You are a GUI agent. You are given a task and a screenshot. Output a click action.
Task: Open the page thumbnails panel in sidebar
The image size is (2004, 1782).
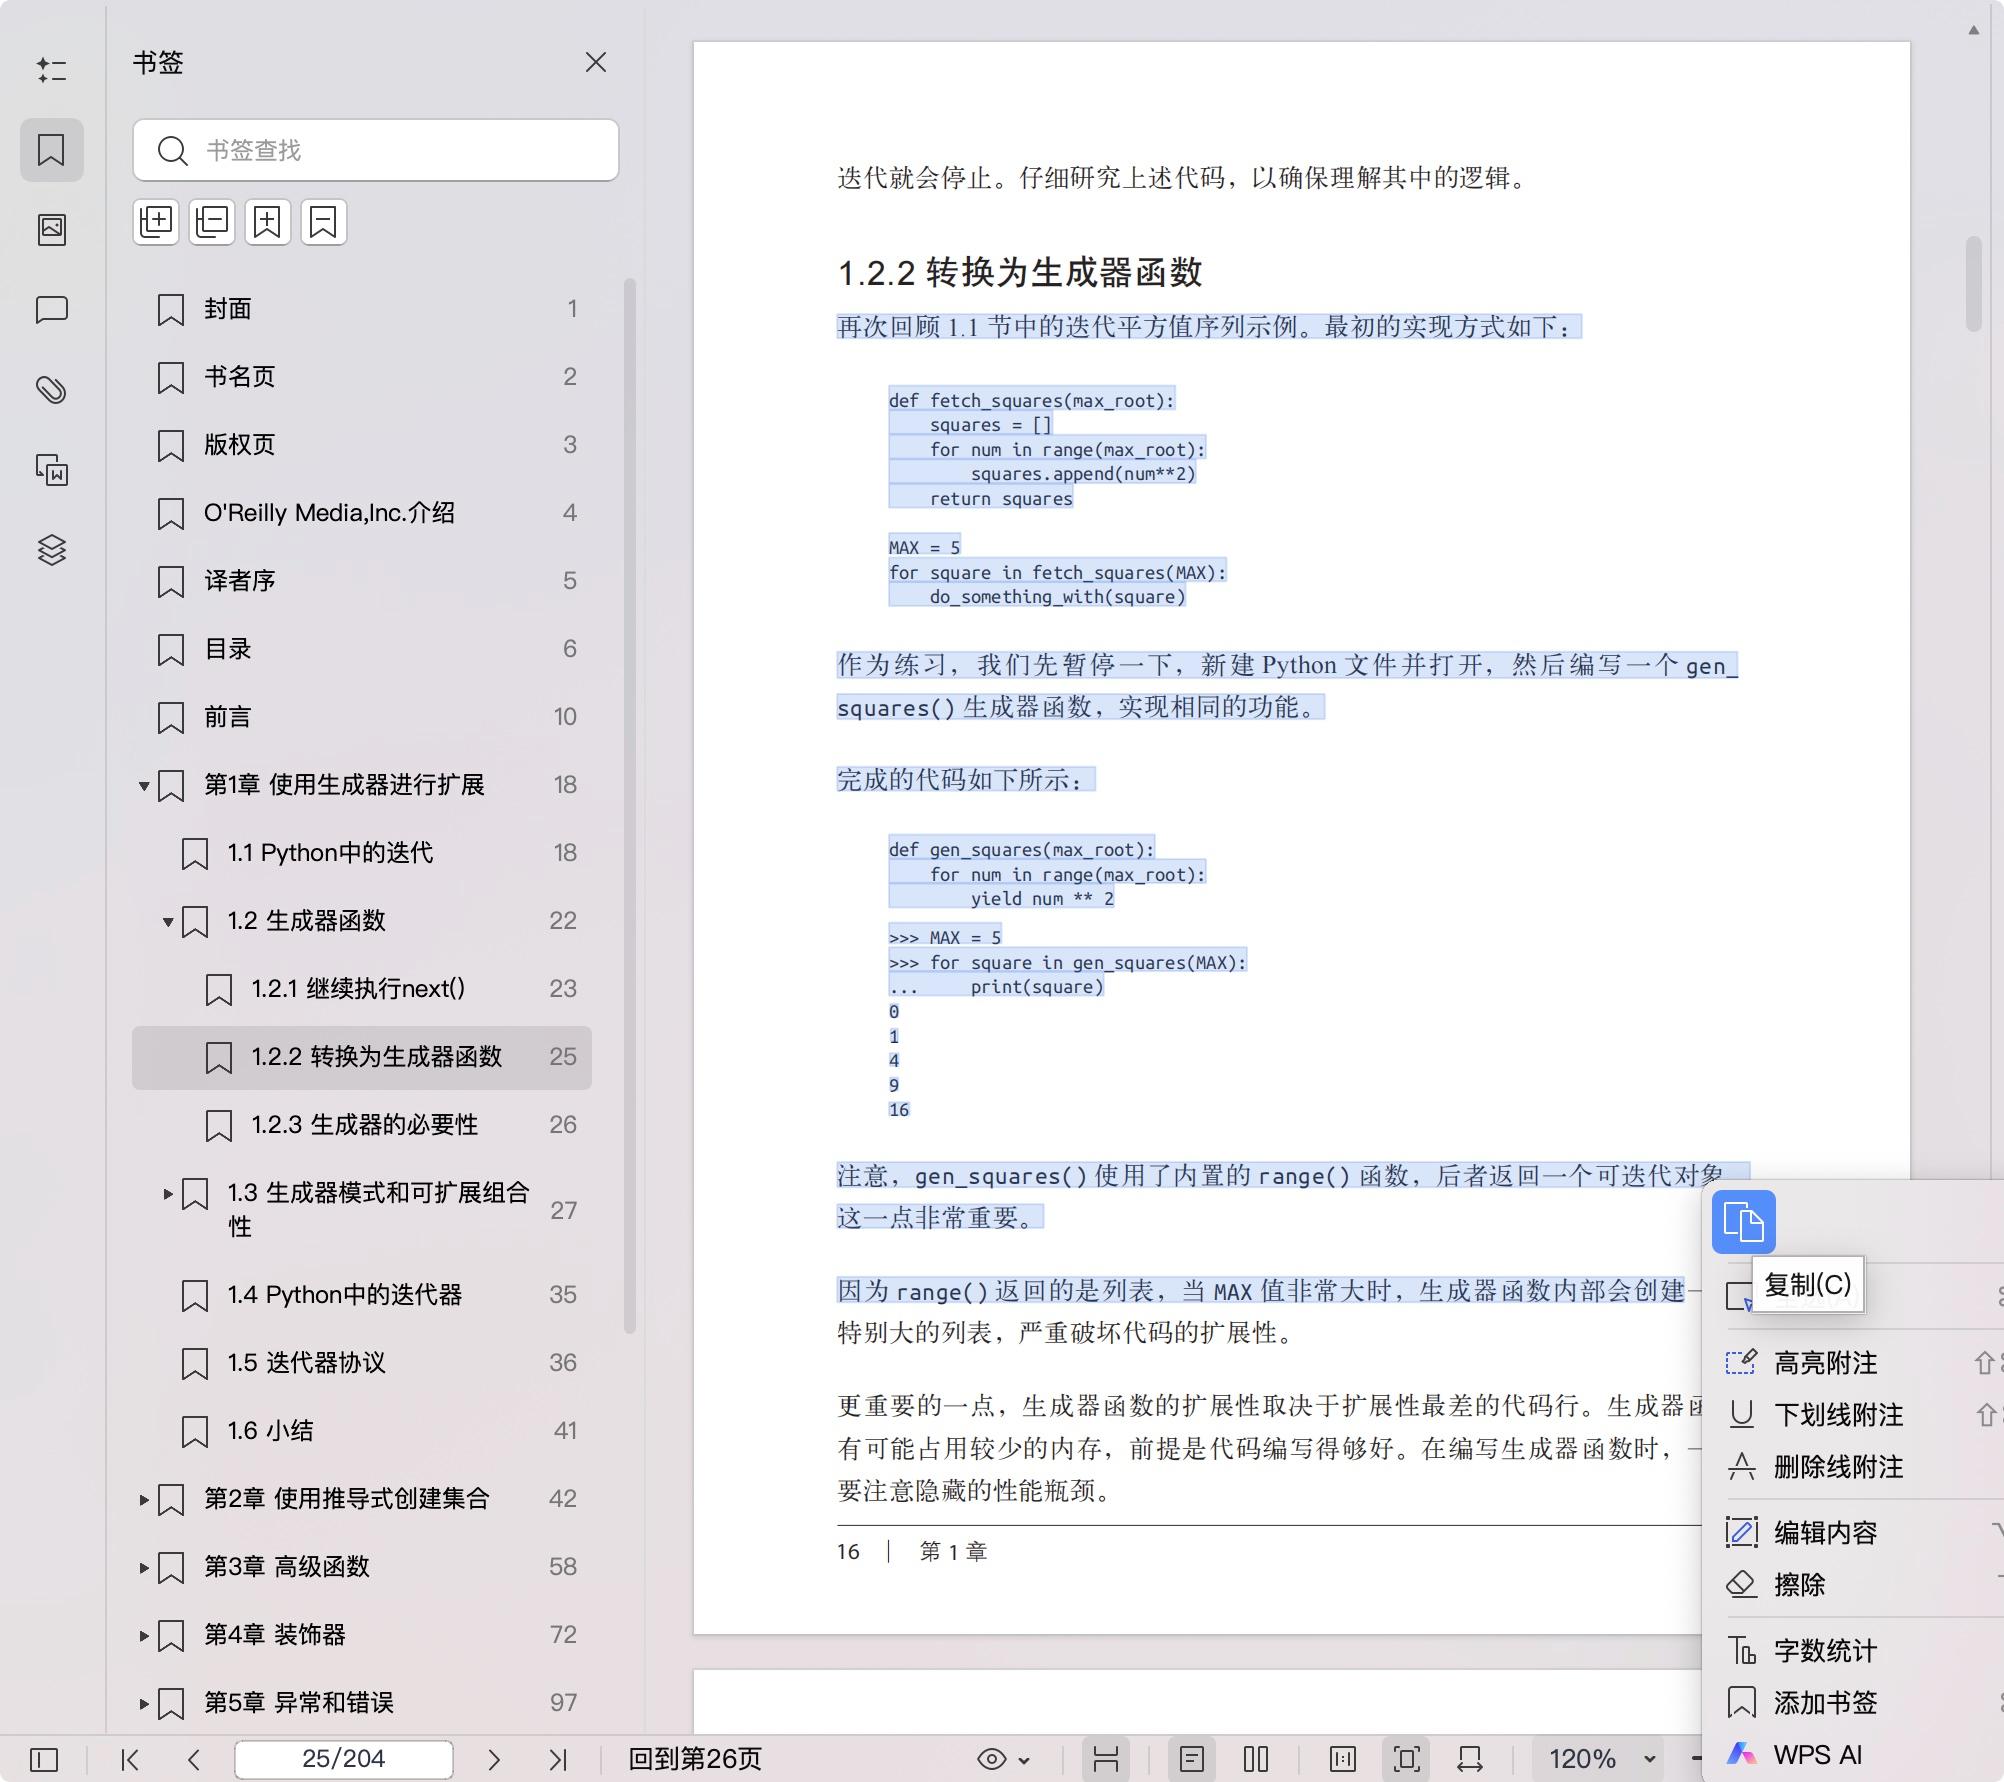pos(52,228)
